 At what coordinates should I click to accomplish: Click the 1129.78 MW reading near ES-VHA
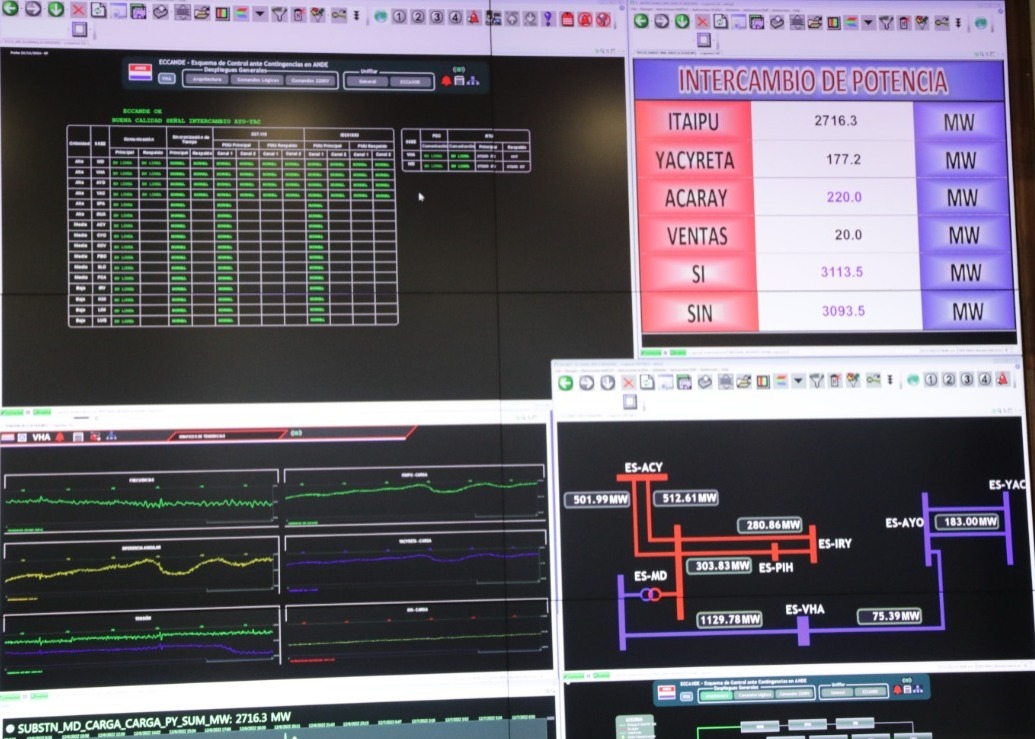click(729, 620)
